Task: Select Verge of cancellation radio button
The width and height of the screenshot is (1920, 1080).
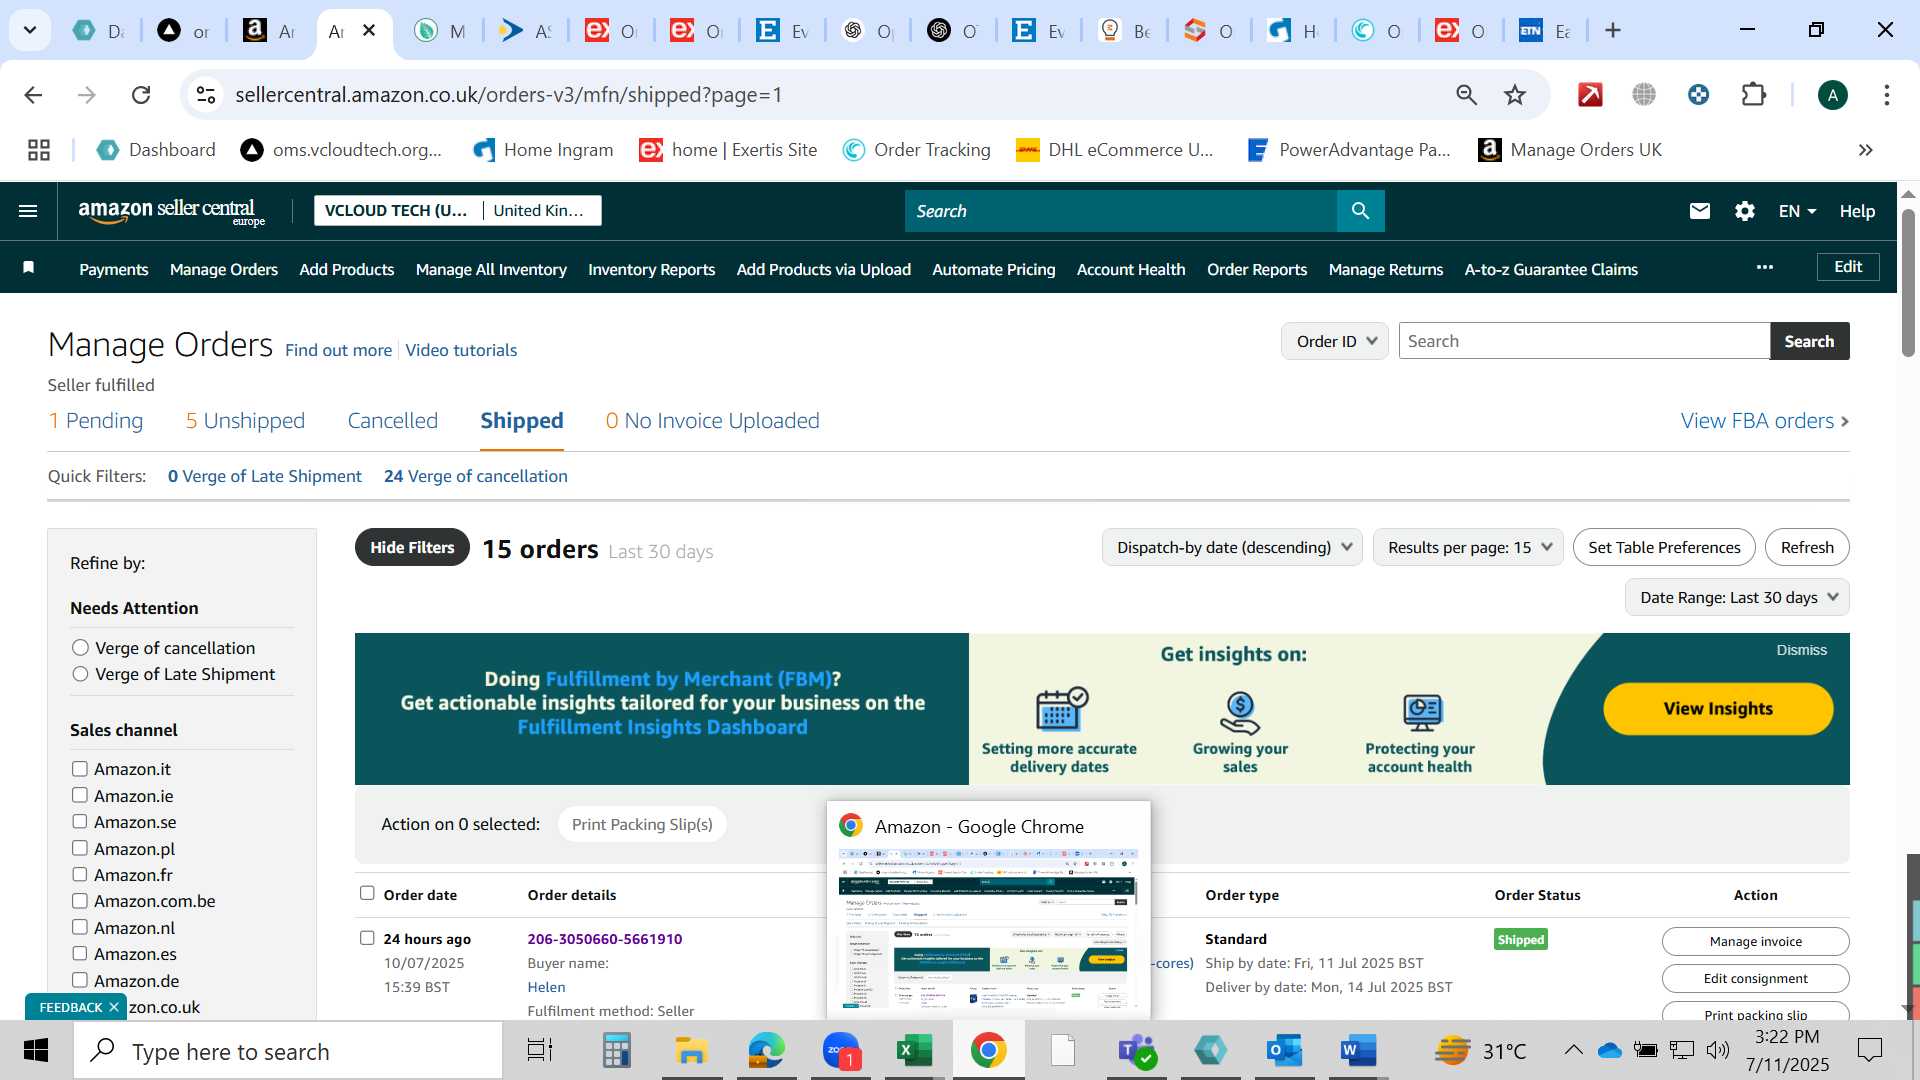Action: click(80, 648)
